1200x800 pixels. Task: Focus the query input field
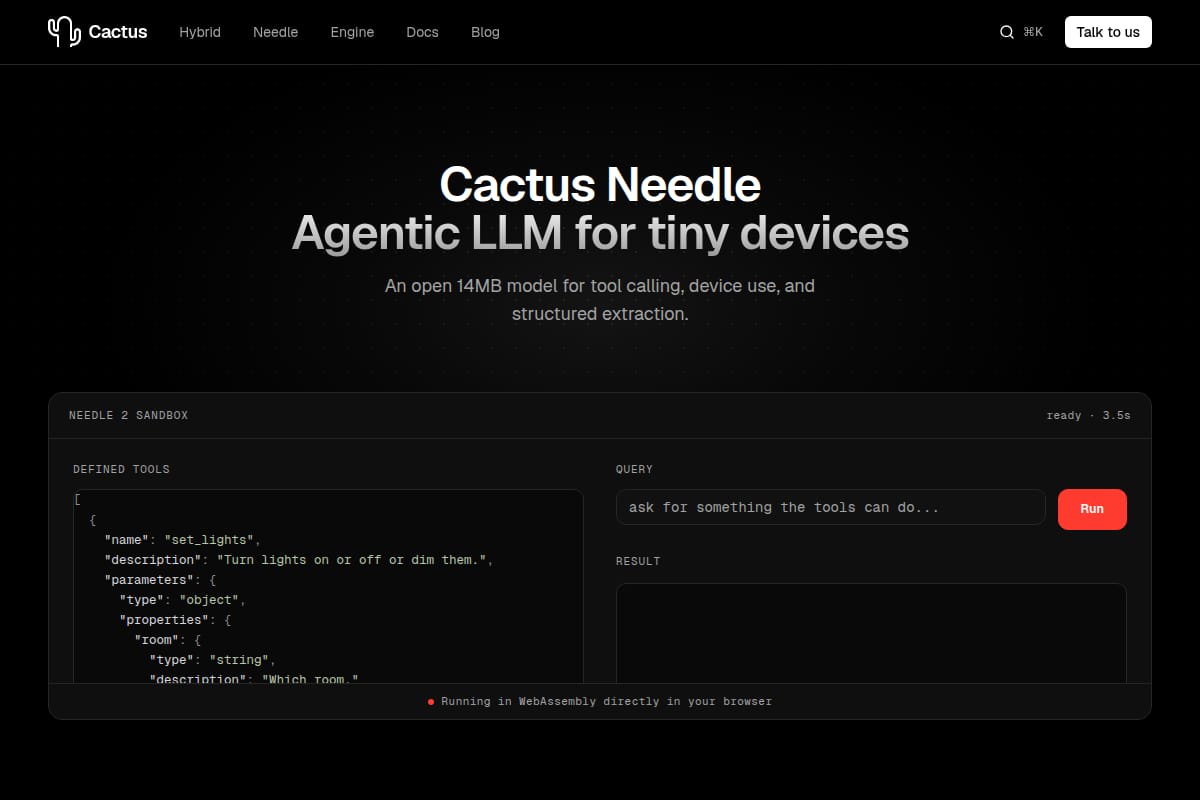click(x=831, y=507)
